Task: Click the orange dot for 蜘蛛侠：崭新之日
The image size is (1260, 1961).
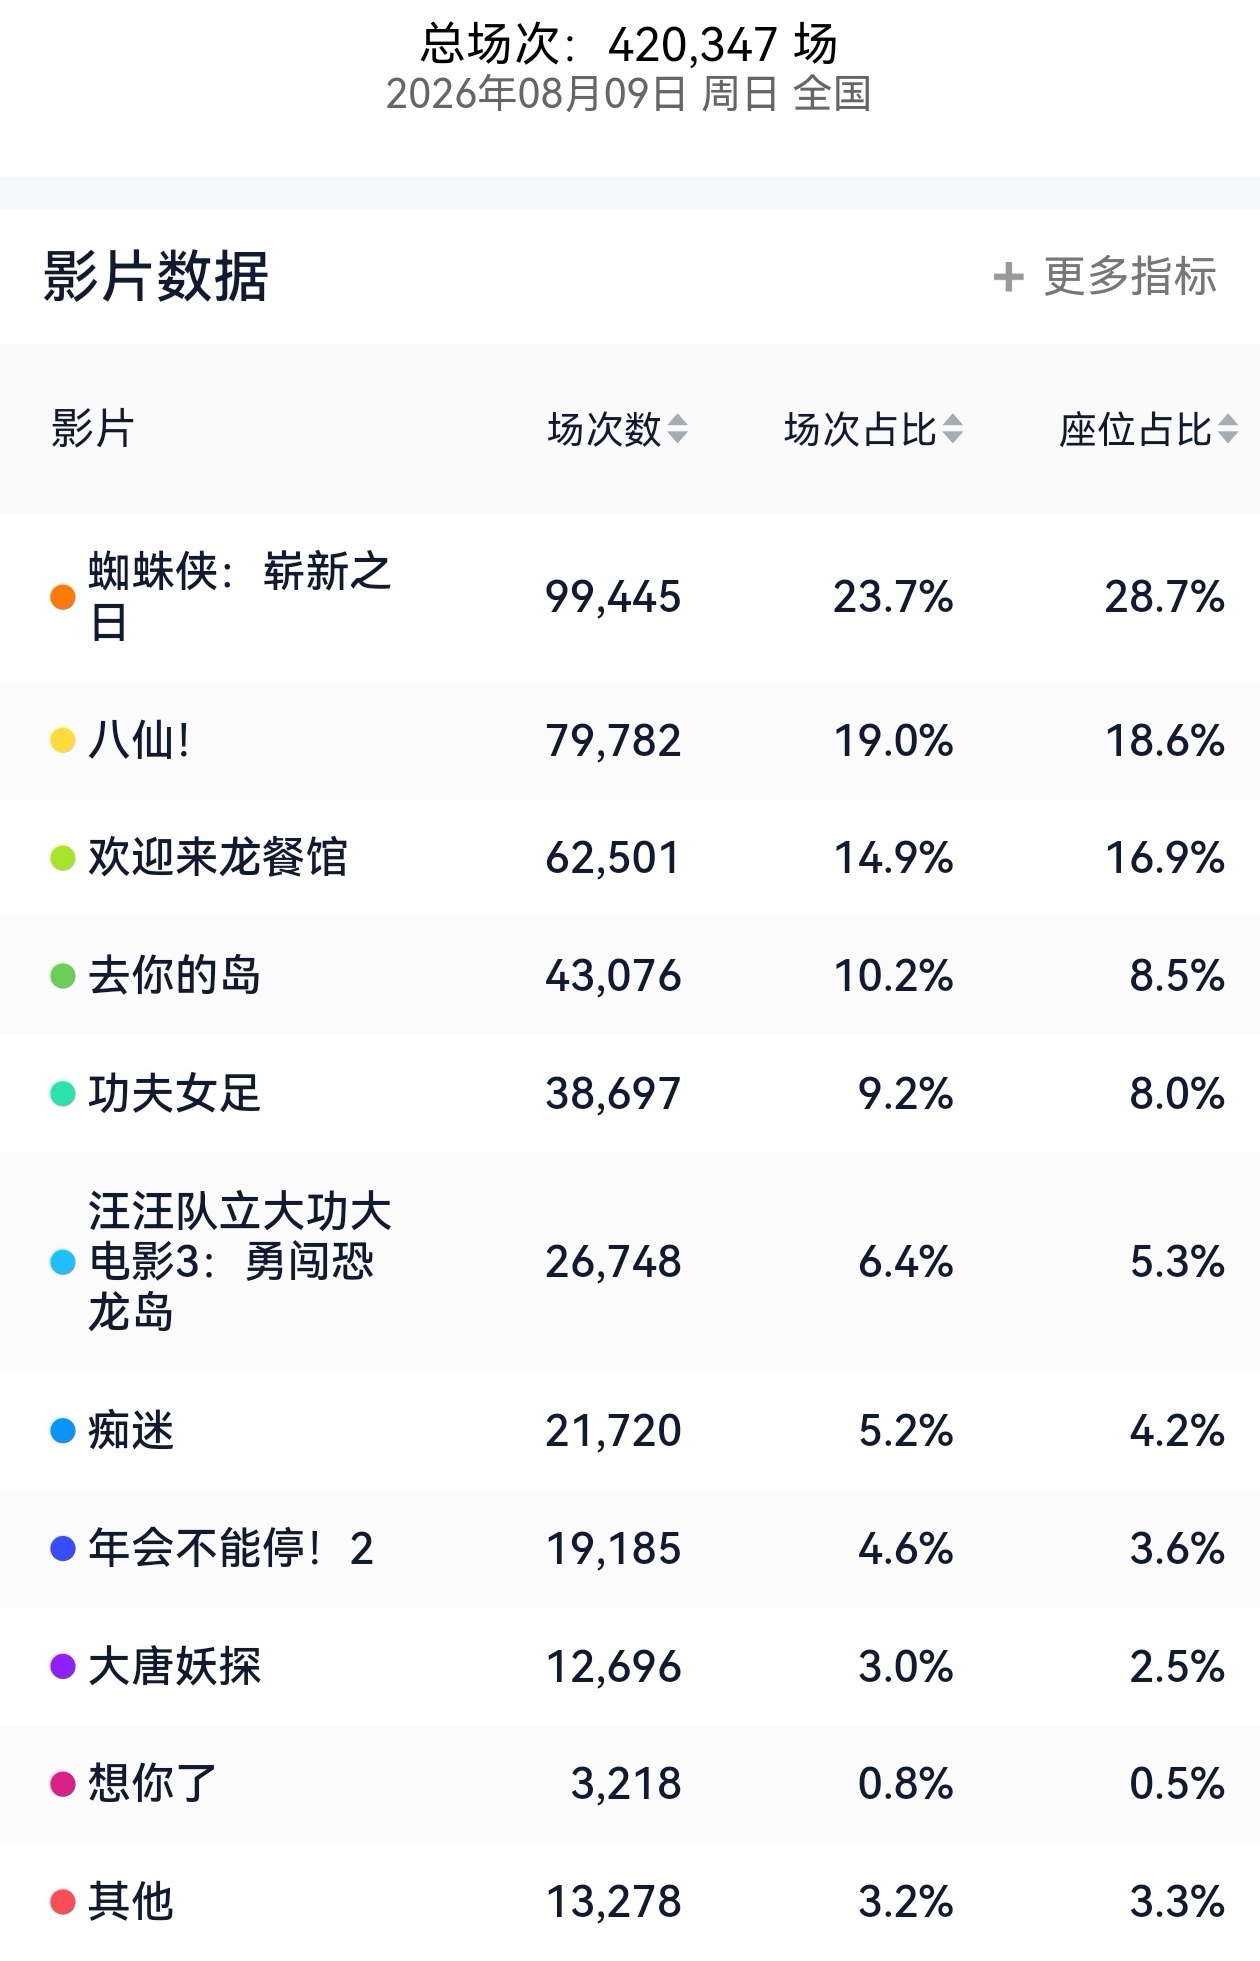Action: (x=63, y=597)
